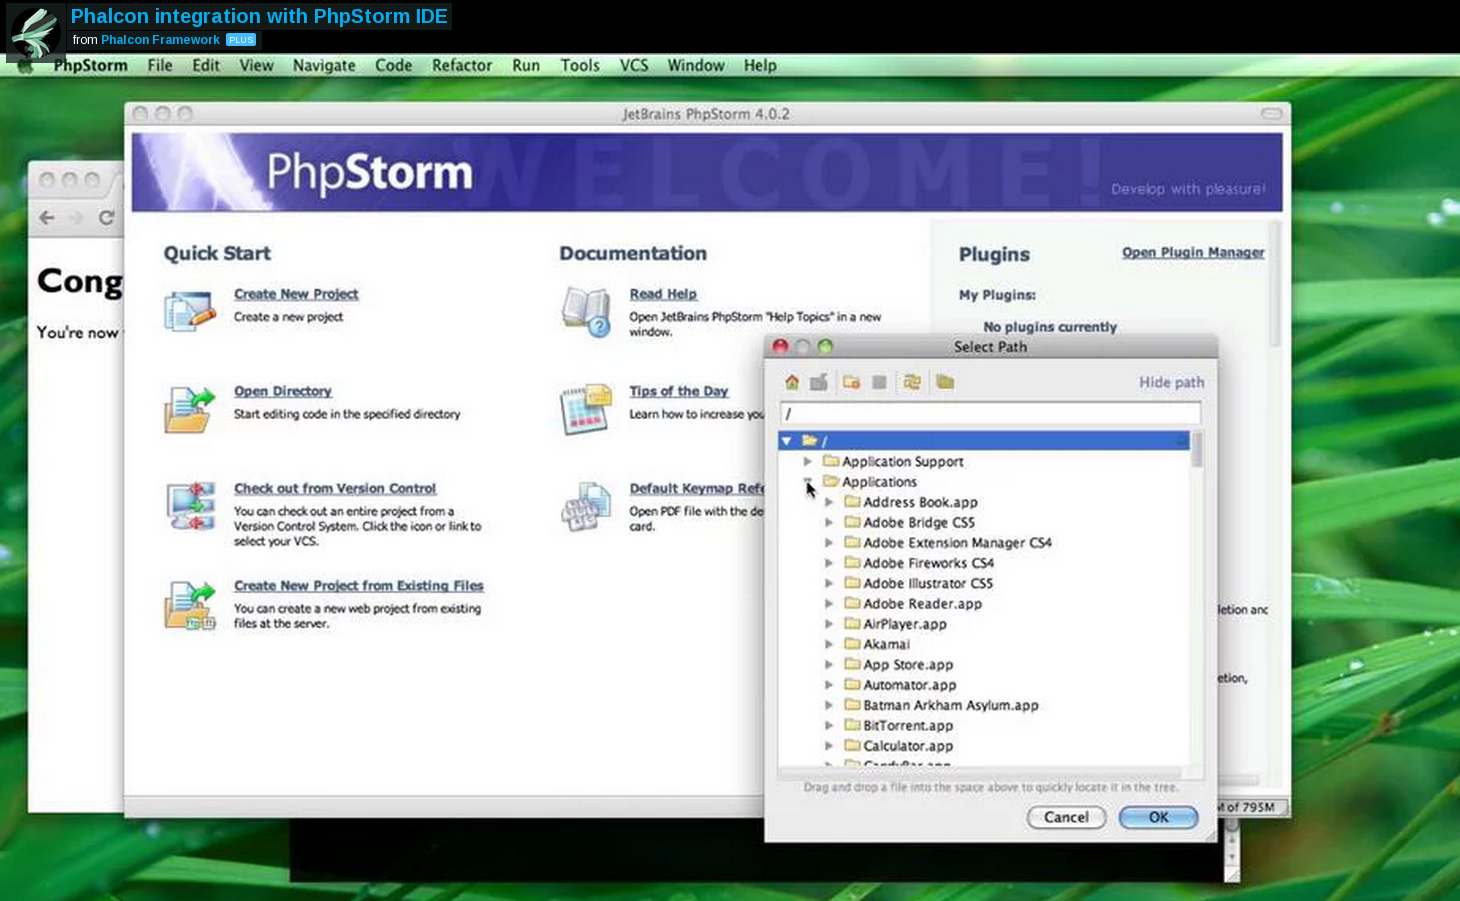Open the VCS menu
The height and width of the screenshot is (901, 1460).
click(634, 65)
